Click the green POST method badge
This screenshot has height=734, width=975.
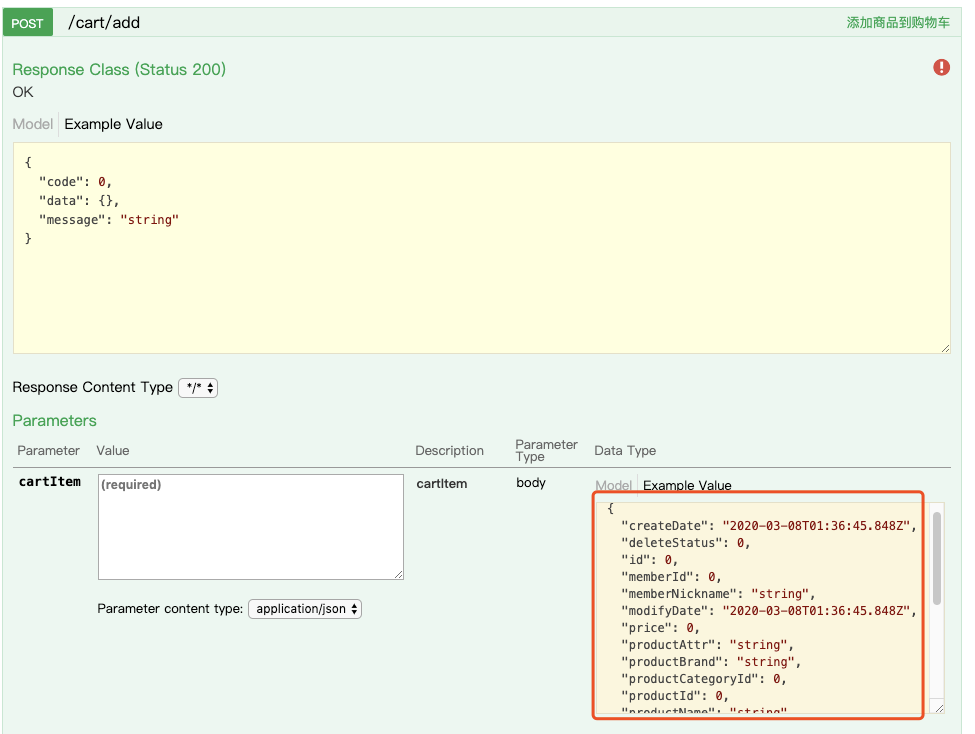coord(27,23)
